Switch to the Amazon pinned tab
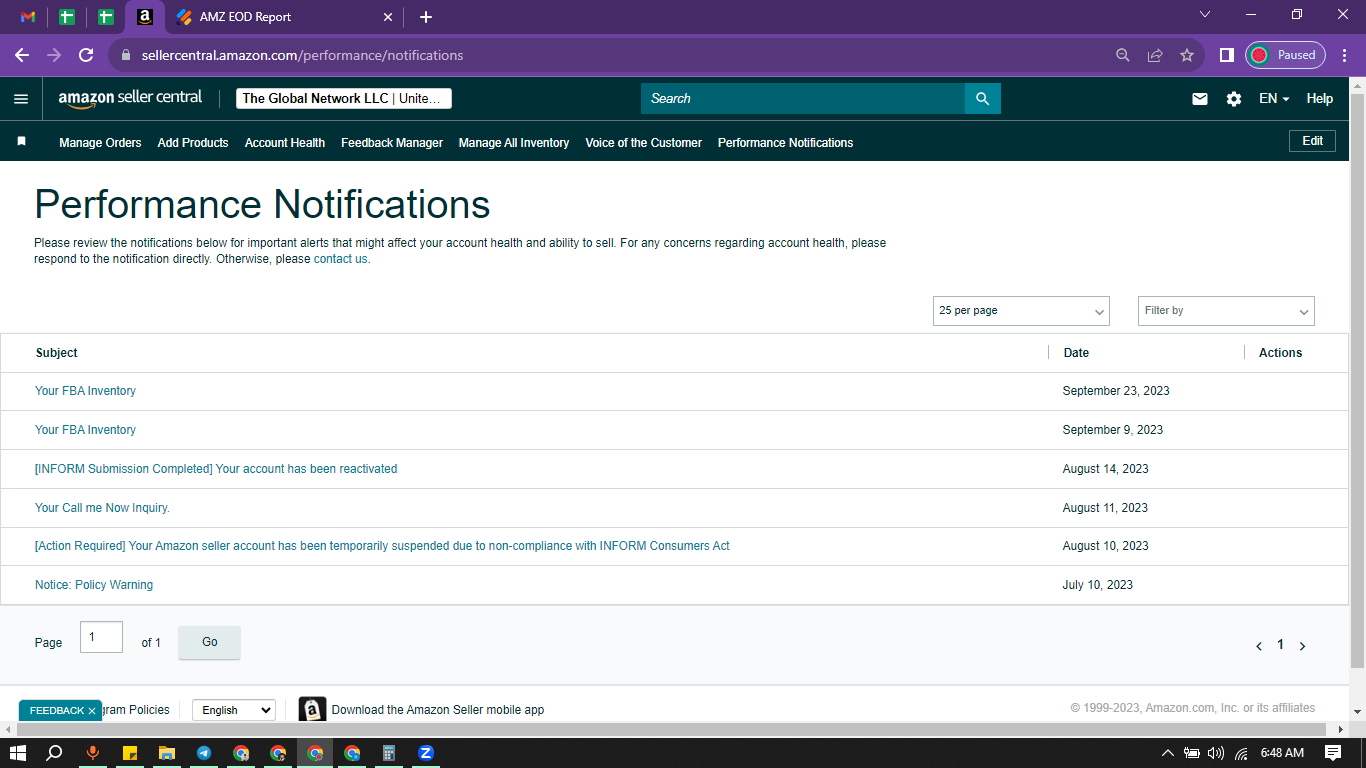Image resolution: width=1366 pixels, height=768 pixels. tap(145, 17)
